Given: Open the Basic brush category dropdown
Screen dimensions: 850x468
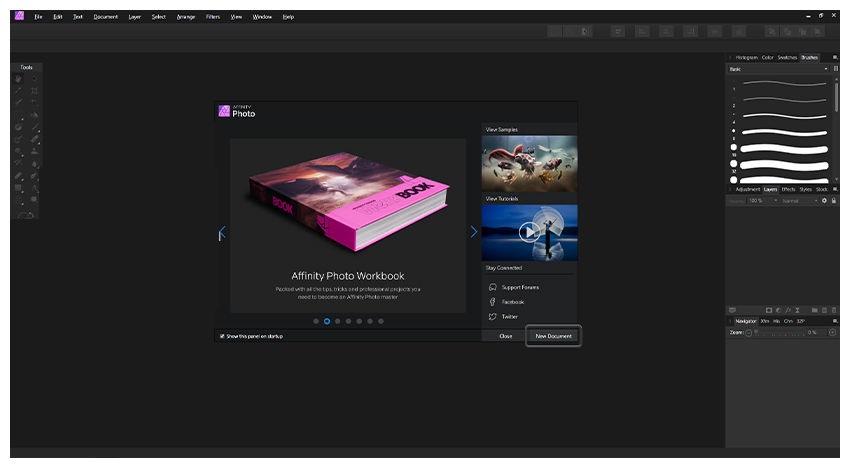Looking at the screenshot, I should tap(778, 69).
